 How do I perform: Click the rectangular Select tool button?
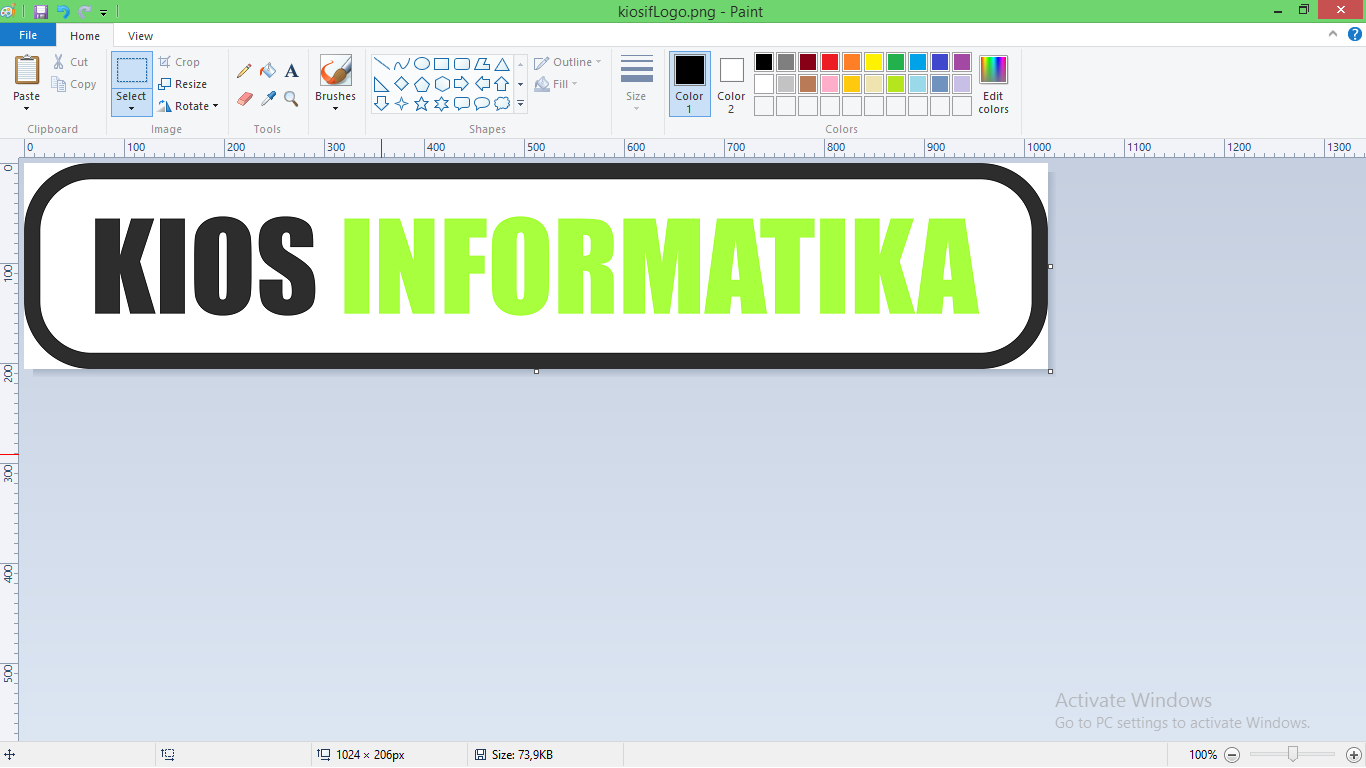[131, 70]
